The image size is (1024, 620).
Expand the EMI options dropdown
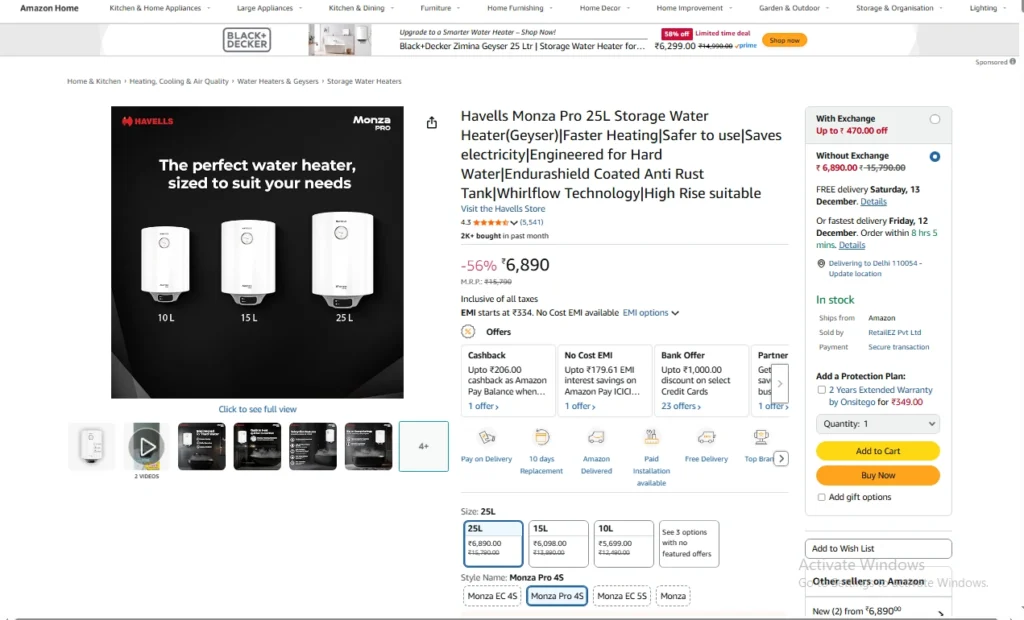[x=651, y=313]
